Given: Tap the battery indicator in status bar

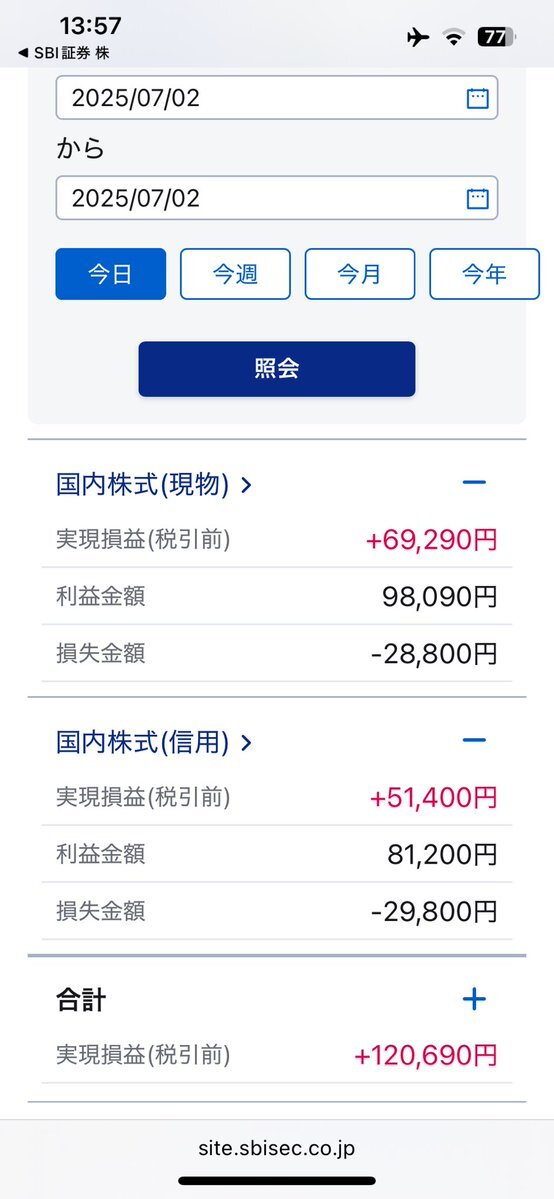Looking at the screenshot, I should (497, 37).
